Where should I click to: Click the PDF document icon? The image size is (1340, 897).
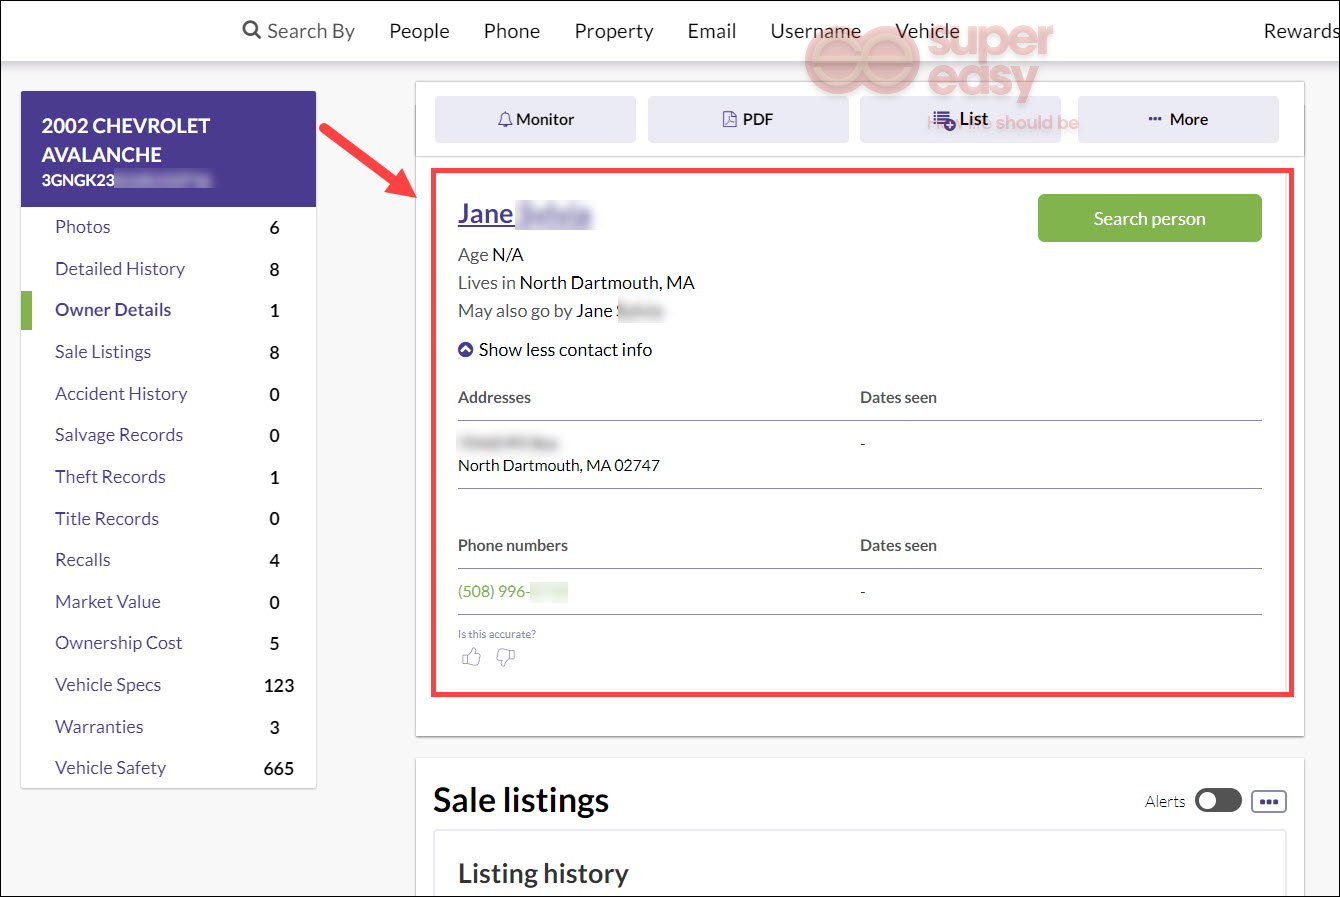click(x=730, y=119)
